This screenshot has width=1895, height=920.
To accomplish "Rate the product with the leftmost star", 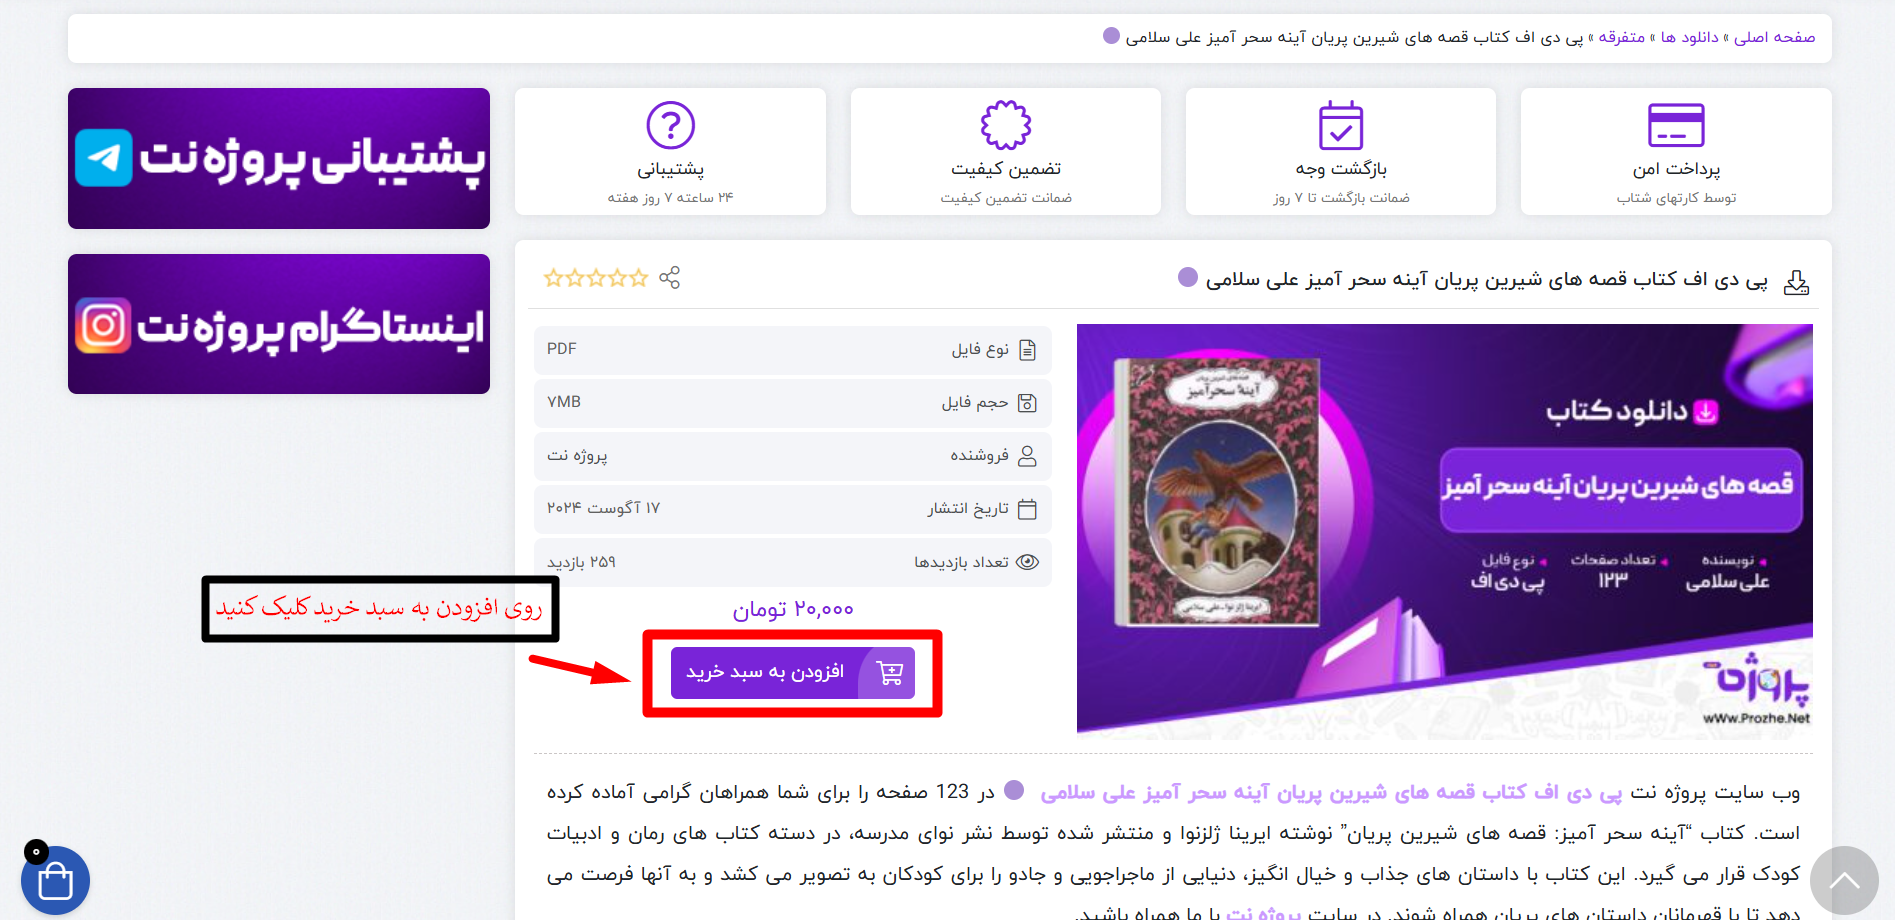I will tap(553, 278).
